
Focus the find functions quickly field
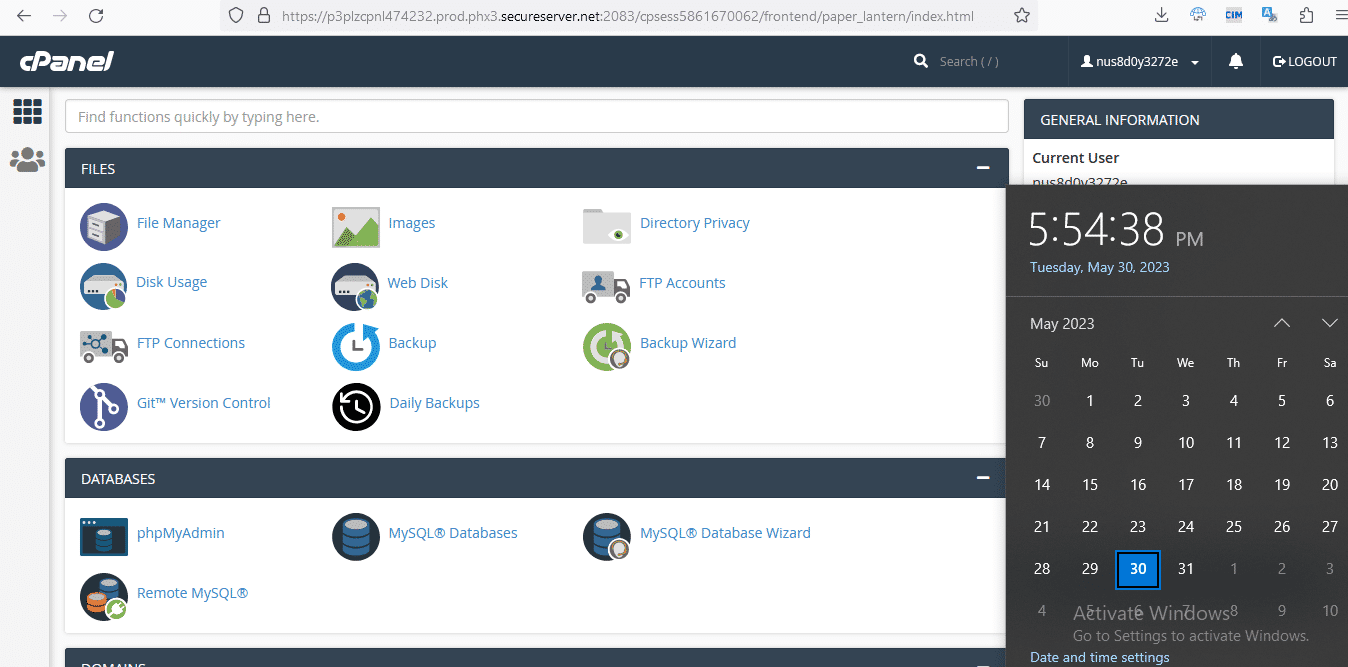[537, 117]
